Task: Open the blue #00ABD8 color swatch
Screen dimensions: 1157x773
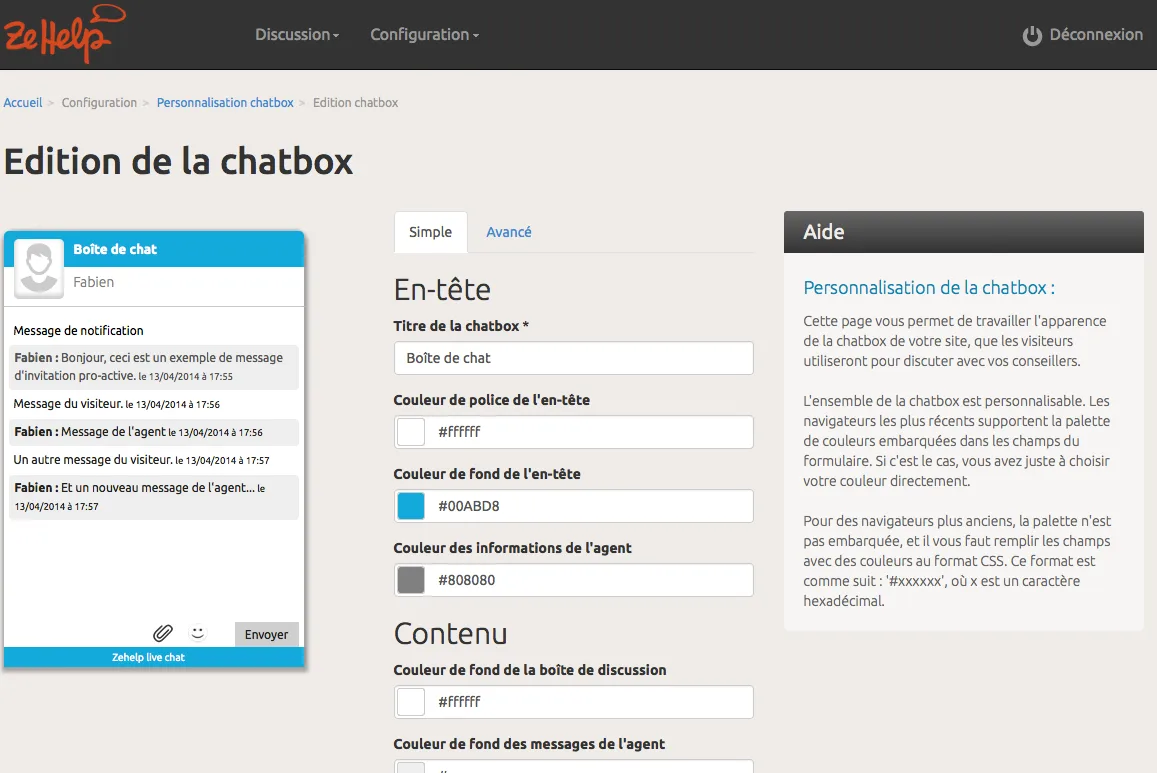Action: [411, 506]
